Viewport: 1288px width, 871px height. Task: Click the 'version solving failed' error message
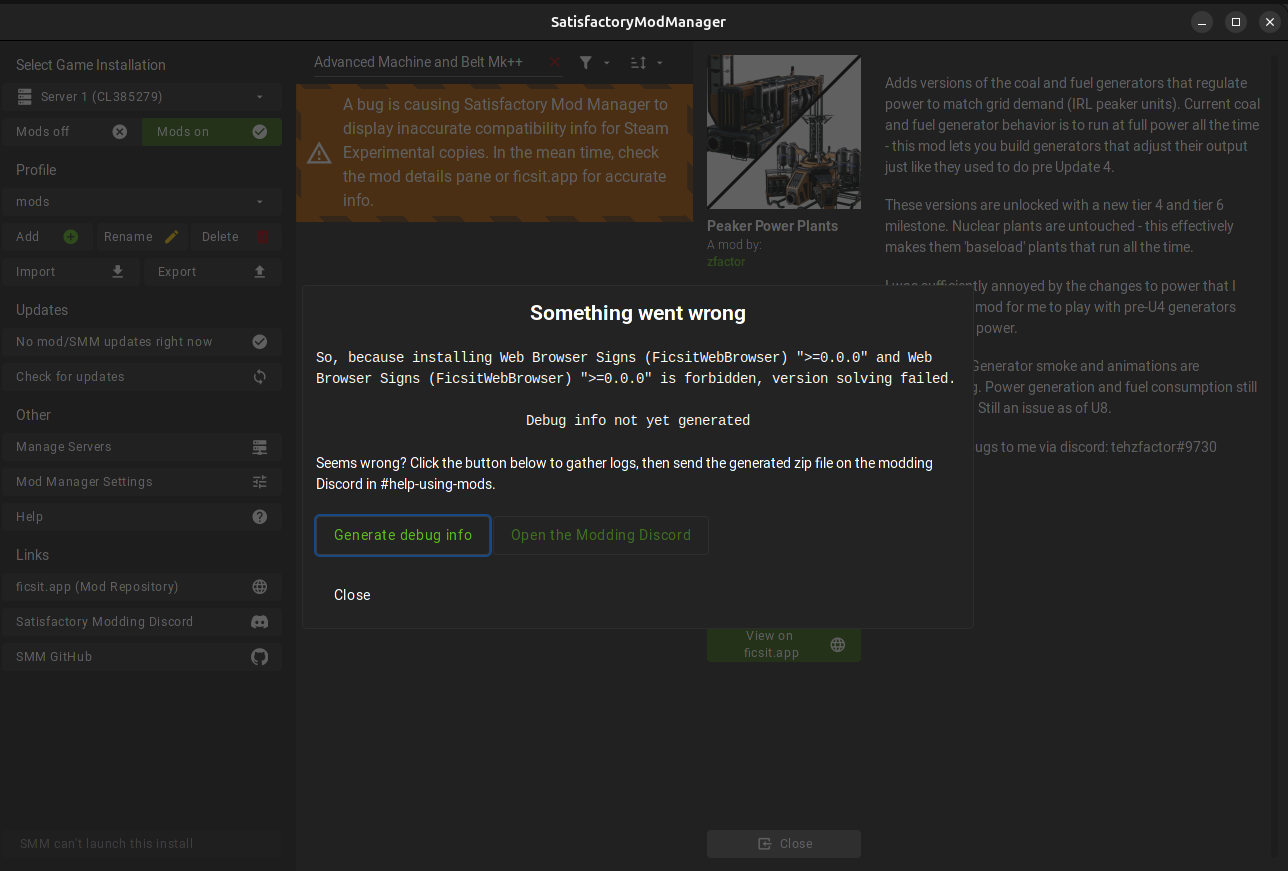point(636,368)
